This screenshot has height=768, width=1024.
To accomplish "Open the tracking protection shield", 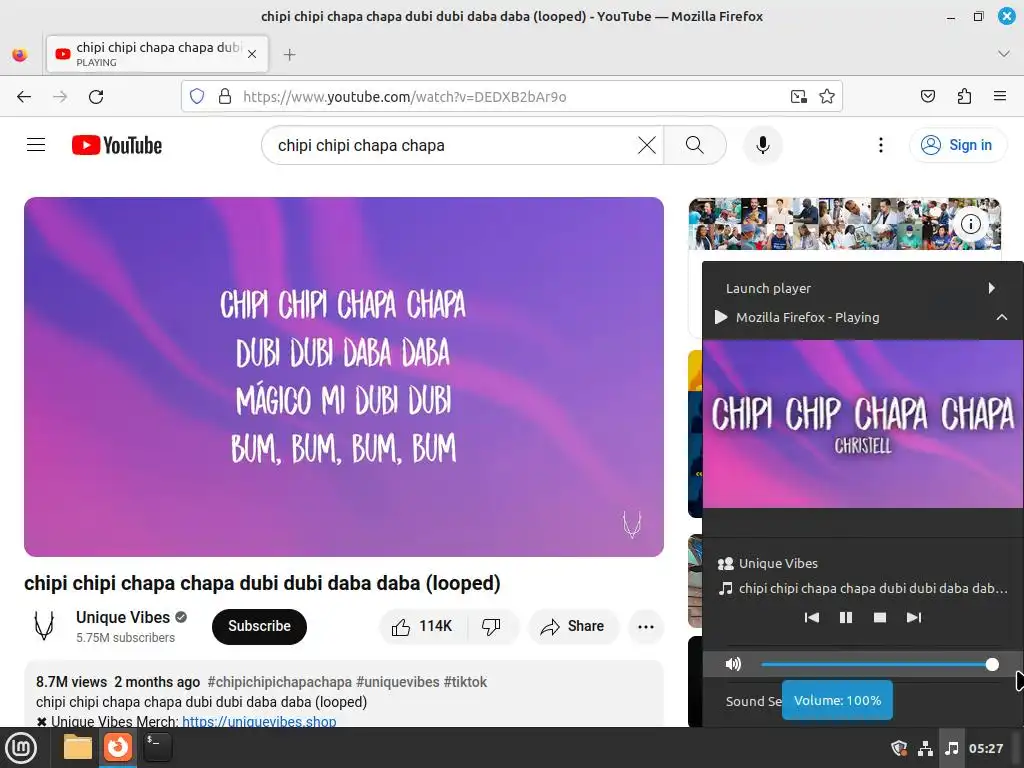I will [197, 97].
